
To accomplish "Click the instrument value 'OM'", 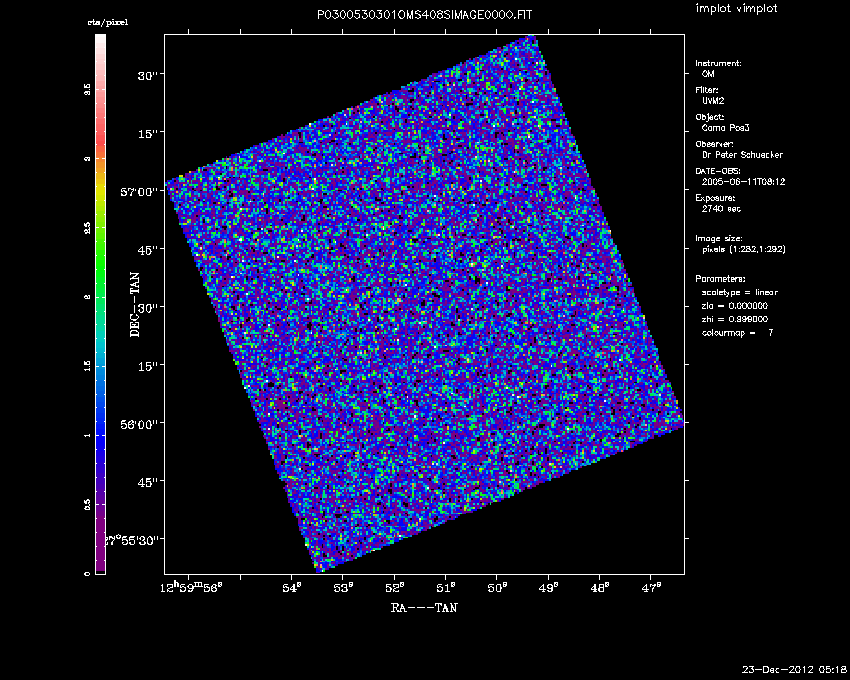I will 708,74.
